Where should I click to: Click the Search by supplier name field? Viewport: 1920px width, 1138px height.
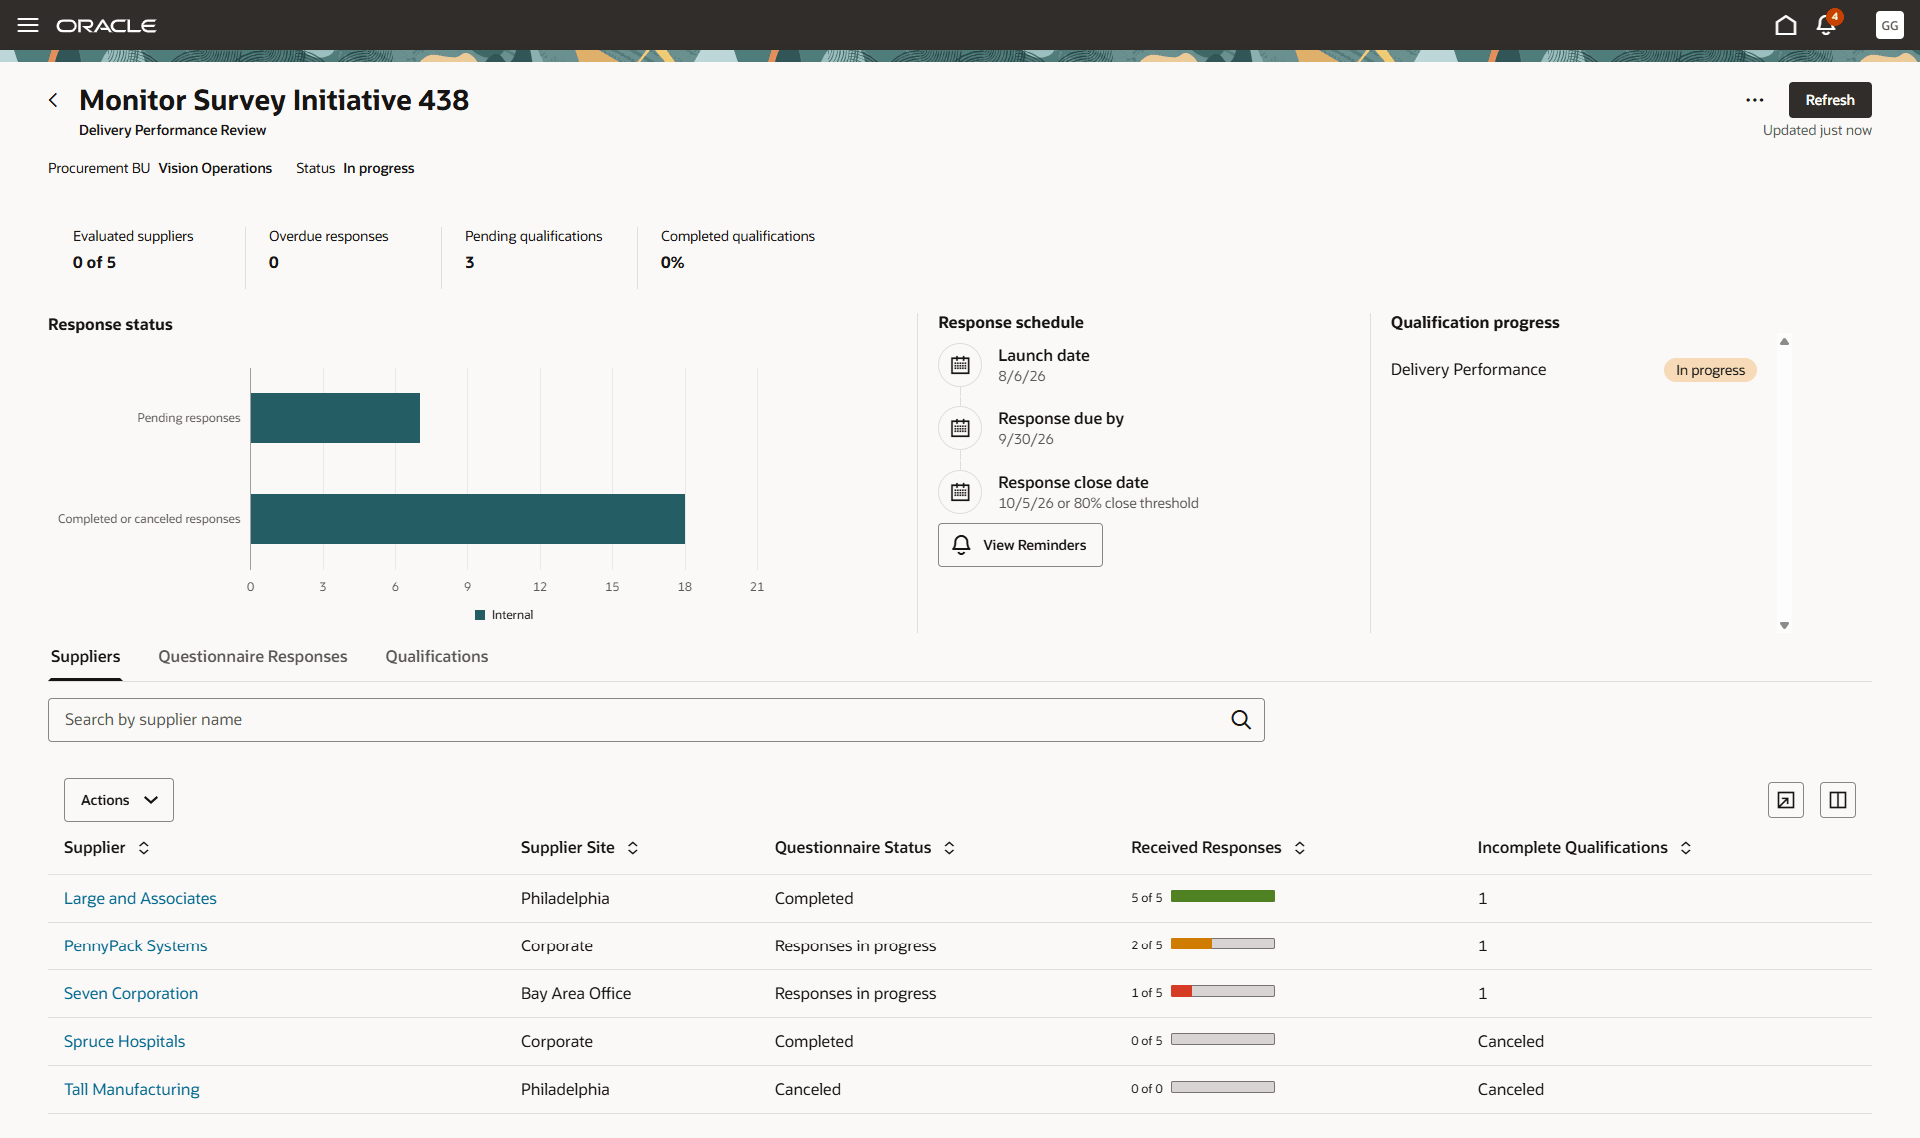656,720
